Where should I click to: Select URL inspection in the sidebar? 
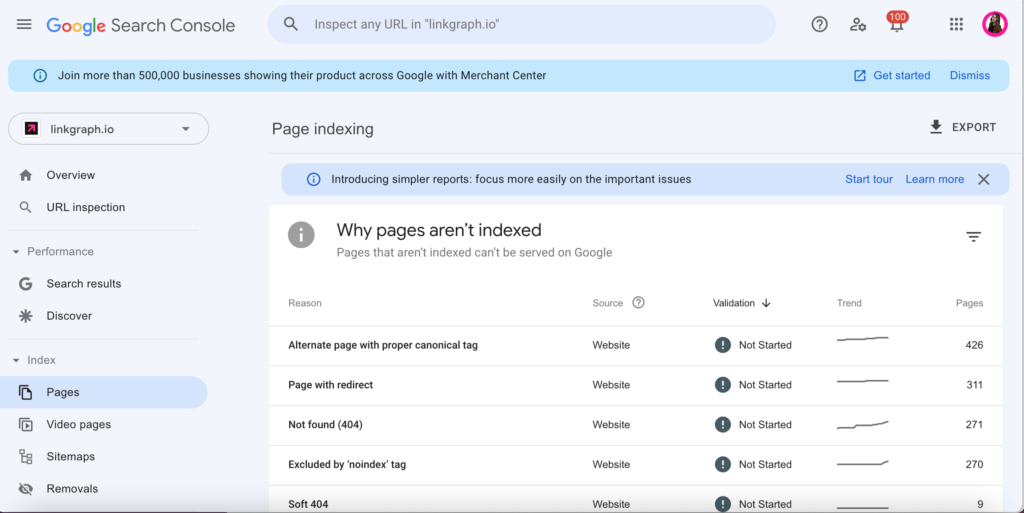click(85, 208)
